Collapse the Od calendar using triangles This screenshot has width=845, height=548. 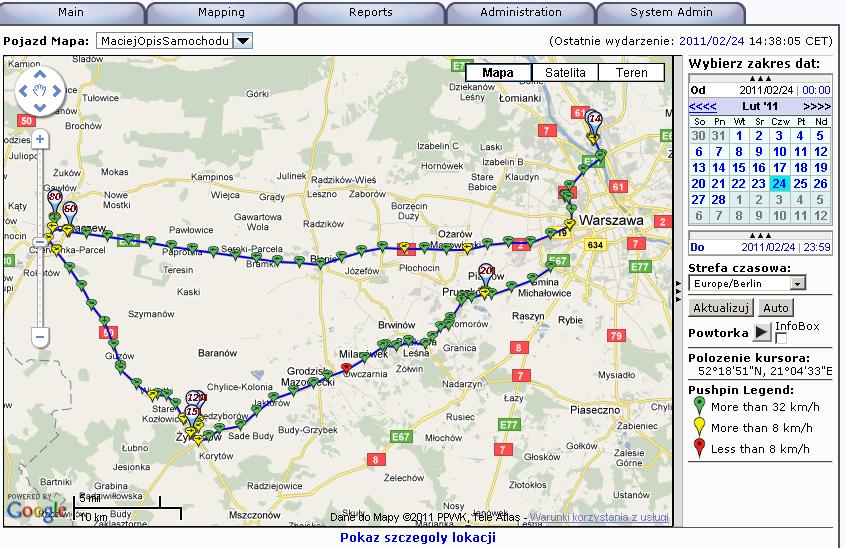coord(760,78)
